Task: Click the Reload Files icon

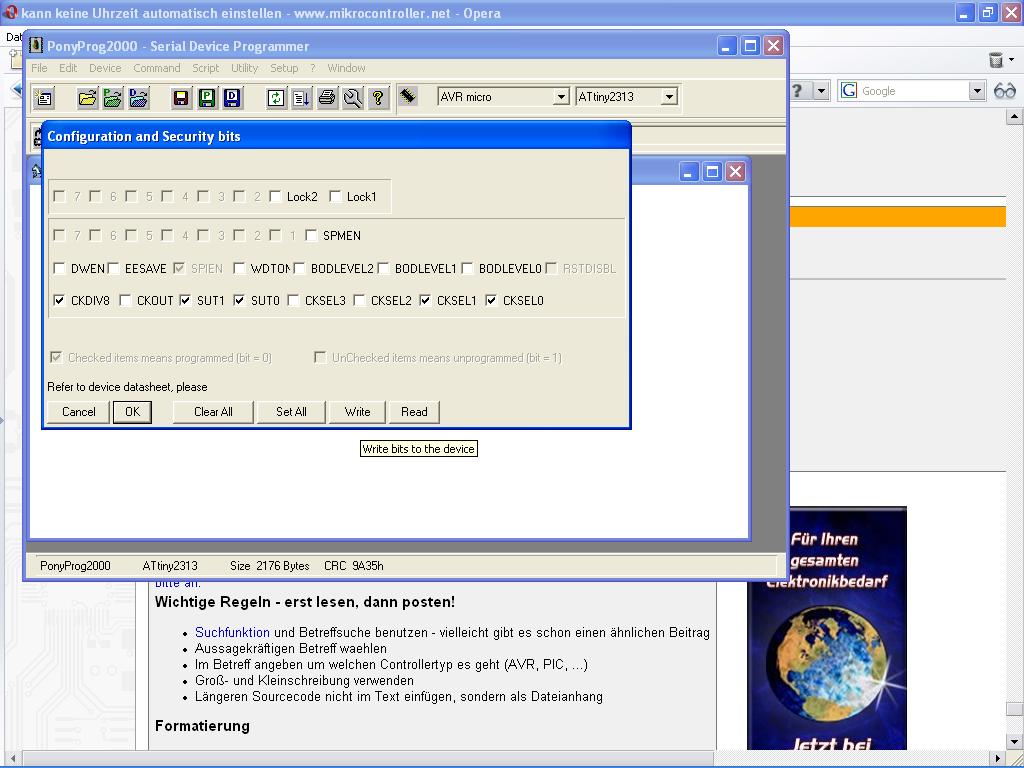Action: pos(276,98)
